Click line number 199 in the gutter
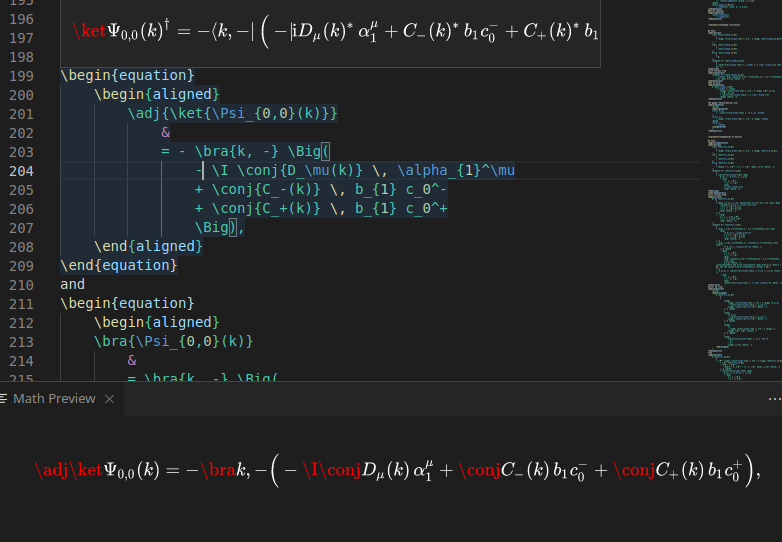This screenshot has width=782, height=542. pyautogui.click(x=21, y=76)
